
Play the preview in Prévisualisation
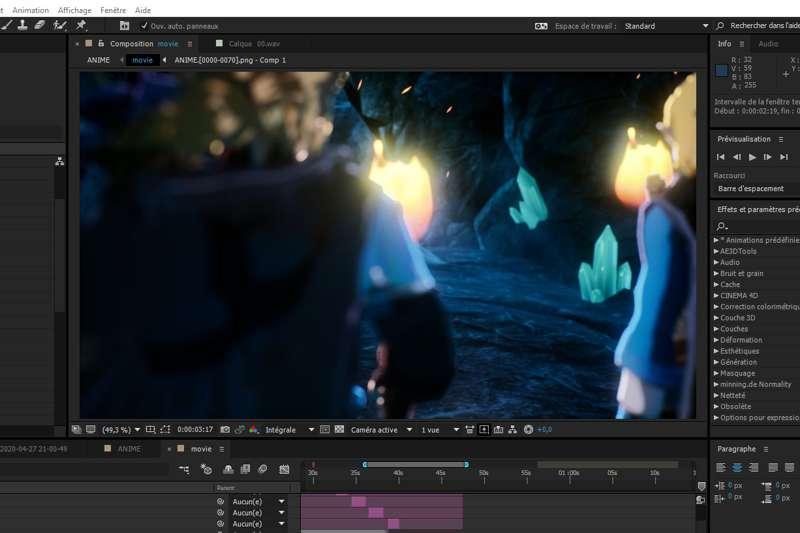point(753,157)
